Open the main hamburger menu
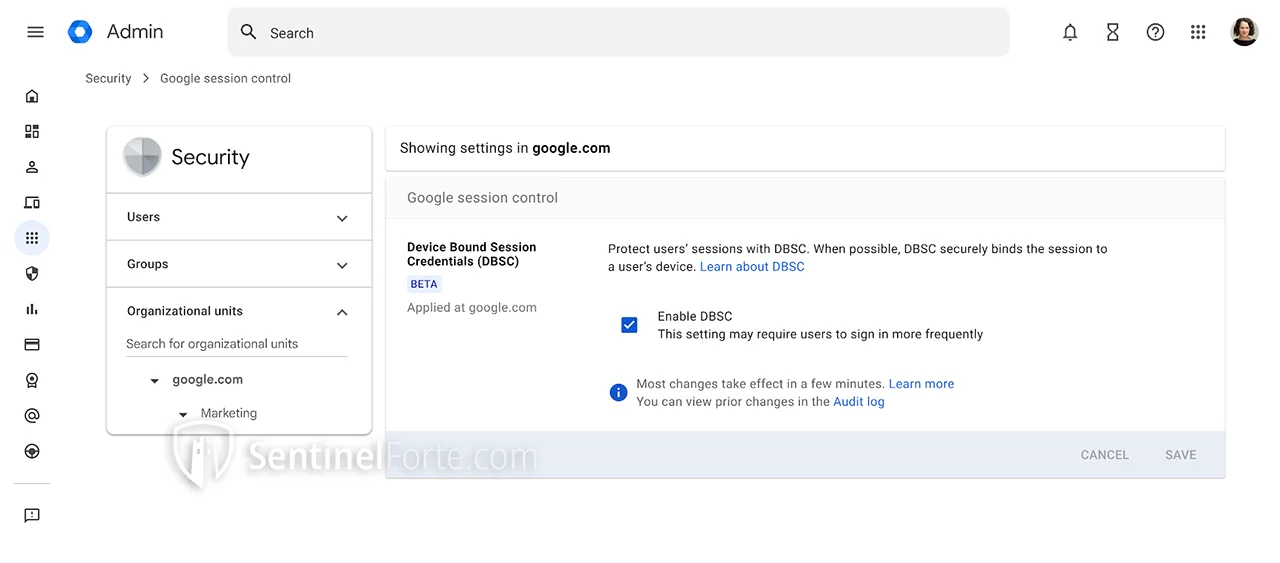 [35, 32]
